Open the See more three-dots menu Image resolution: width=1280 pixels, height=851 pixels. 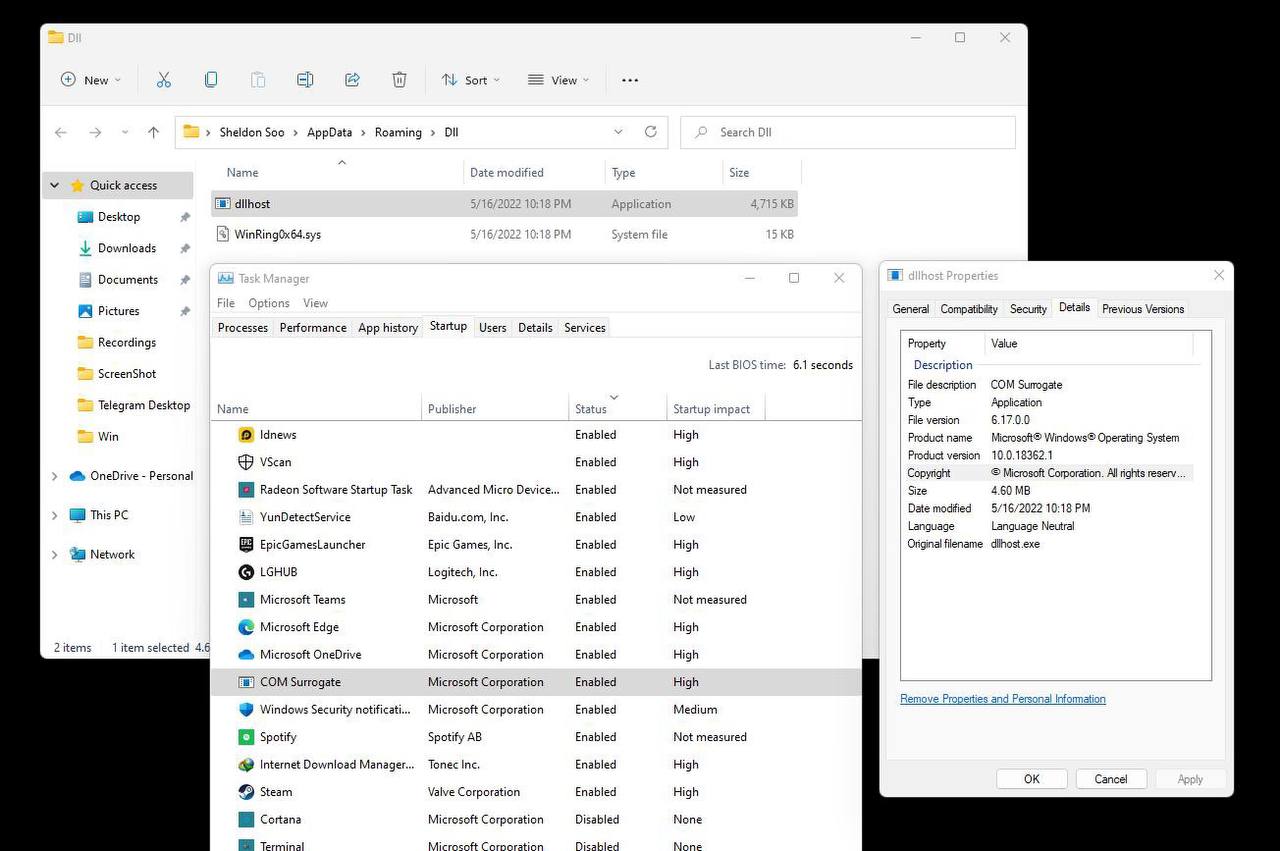(630, 80)
